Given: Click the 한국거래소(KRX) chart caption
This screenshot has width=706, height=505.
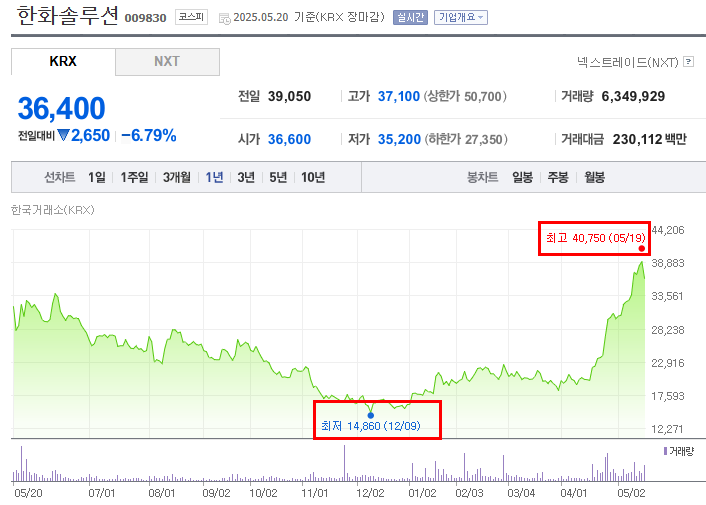Looking at the screenshot, I should pyautogui.click(x=53, y=210).
